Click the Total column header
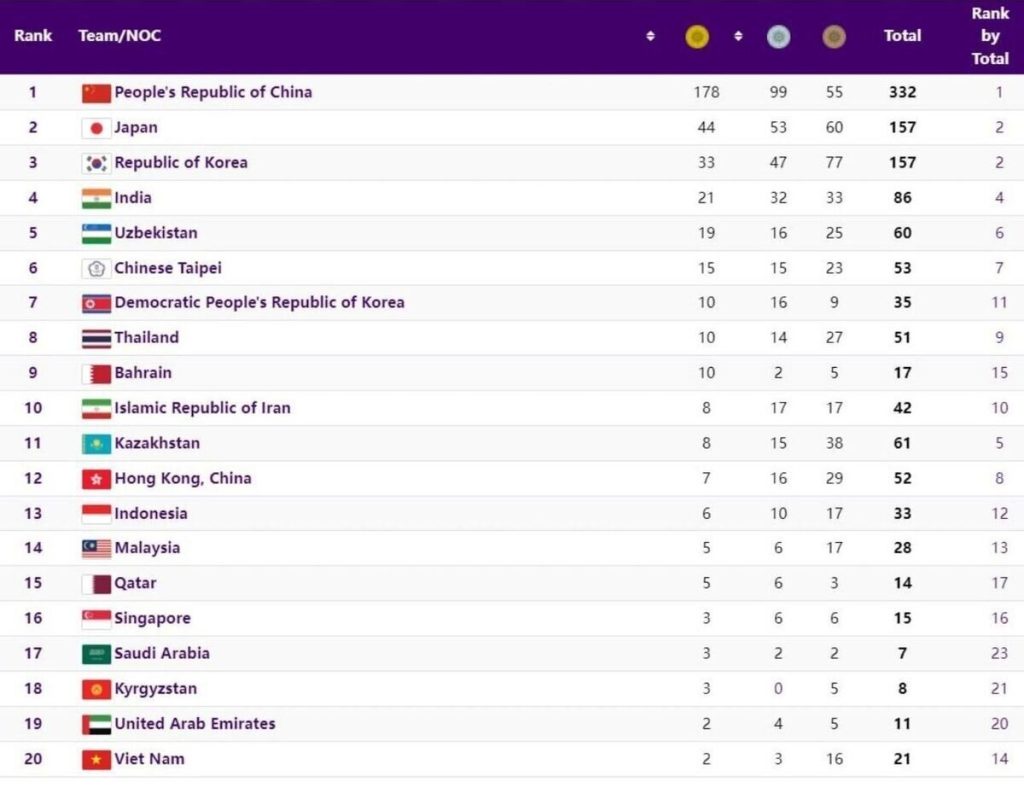The image size is (1024, 787). (902, 36)
